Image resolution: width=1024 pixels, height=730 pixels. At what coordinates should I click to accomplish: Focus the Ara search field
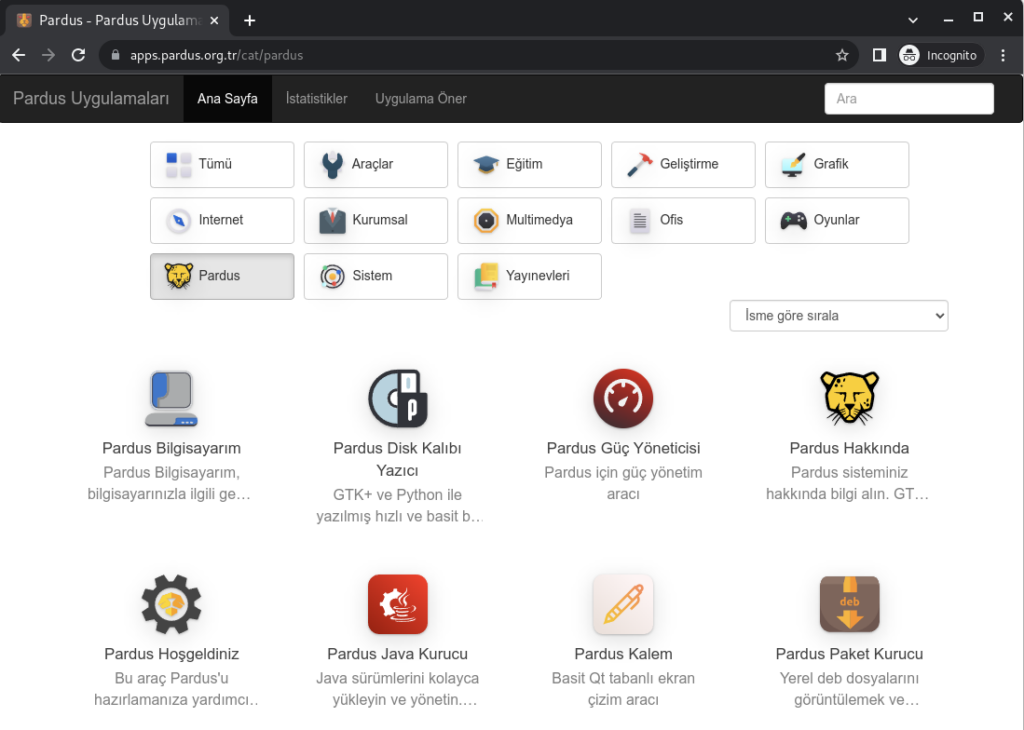coord(908,99)
